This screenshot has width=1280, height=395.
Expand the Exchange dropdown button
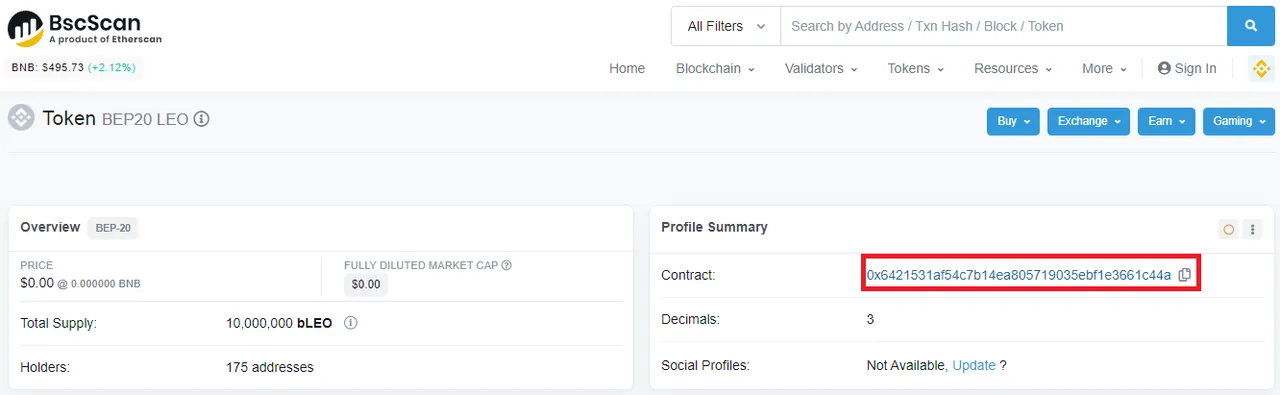1089,121
